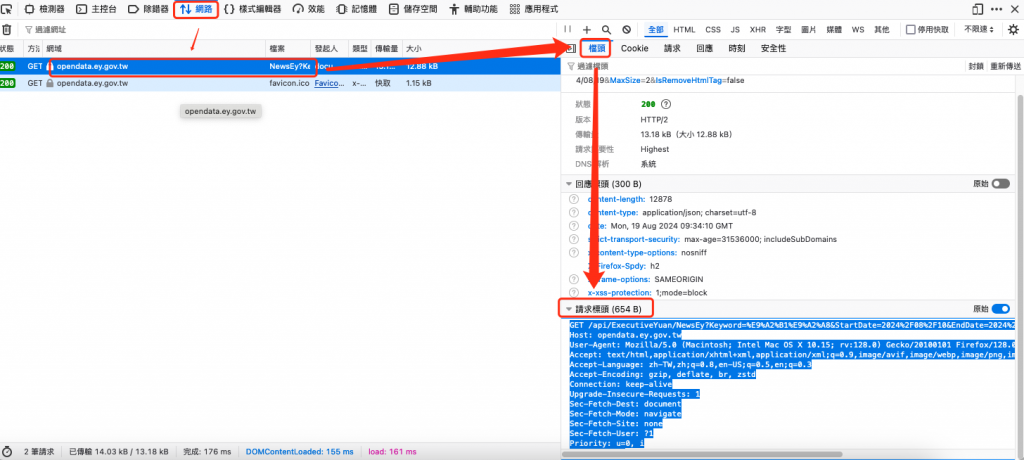Sort by the 大小 column header
The image size is (1024, 460).
[483, 48]
